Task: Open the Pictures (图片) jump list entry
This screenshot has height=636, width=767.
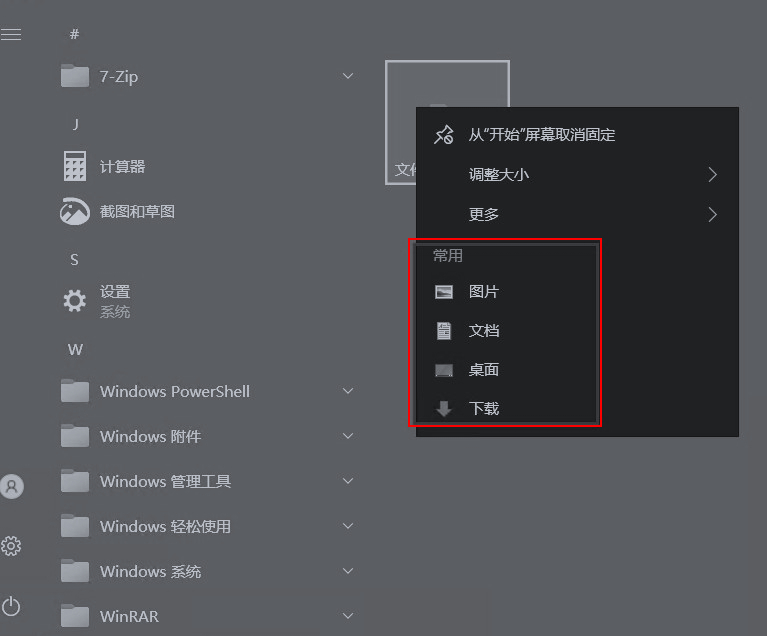Action: click(x=506, y=292)
